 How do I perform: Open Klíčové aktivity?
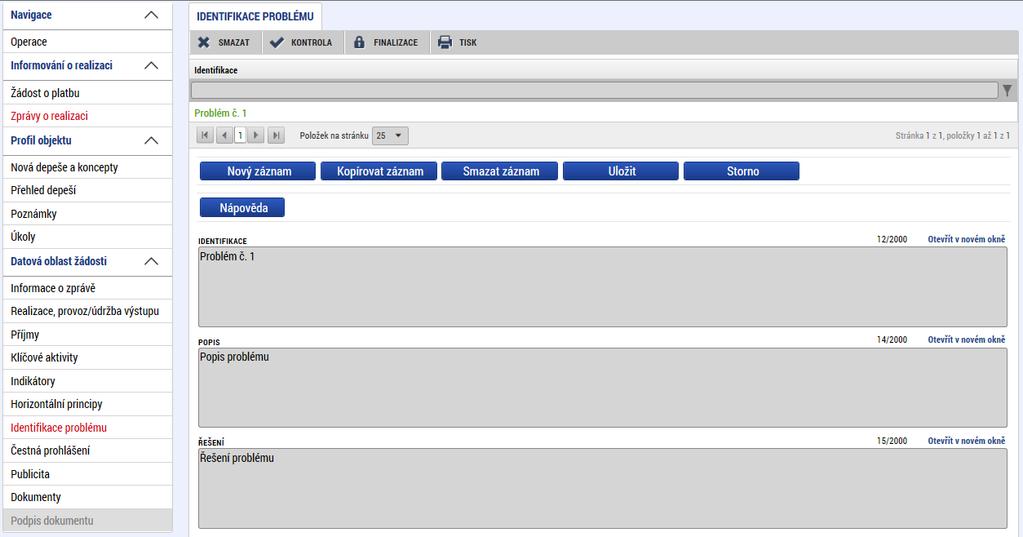coord(87,358)
